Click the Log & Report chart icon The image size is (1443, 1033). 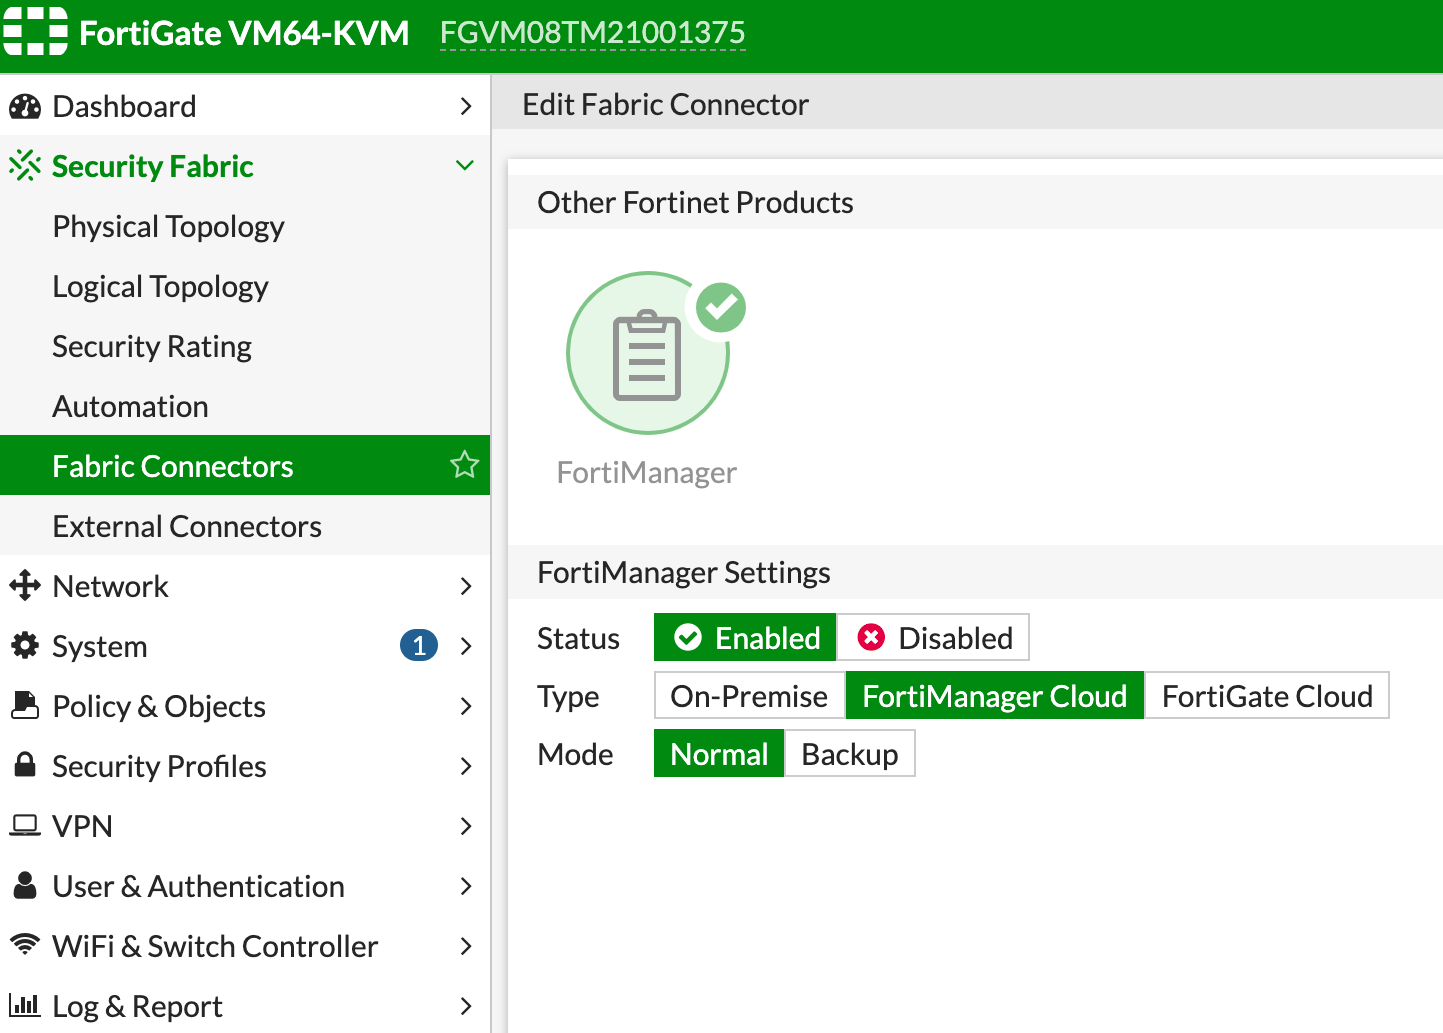tap(25, 1005)
